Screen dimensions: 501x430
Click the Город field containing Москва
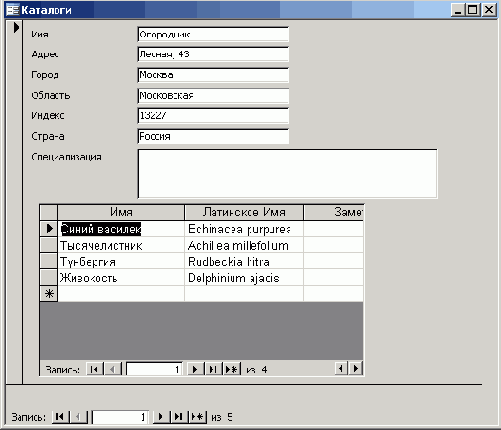(x=213, y=75)
